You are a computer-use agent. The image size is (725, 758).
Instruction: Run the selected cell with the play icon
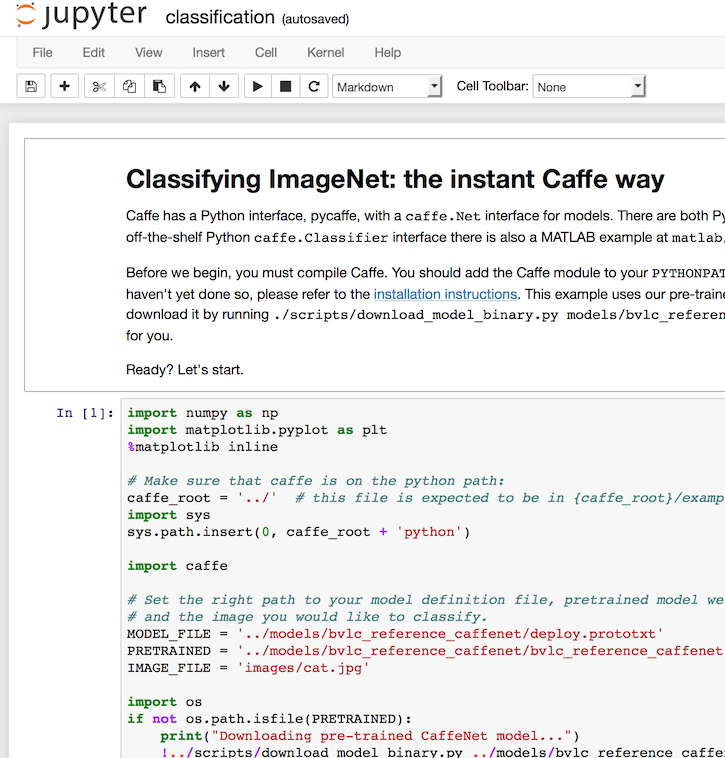(258, 87)
